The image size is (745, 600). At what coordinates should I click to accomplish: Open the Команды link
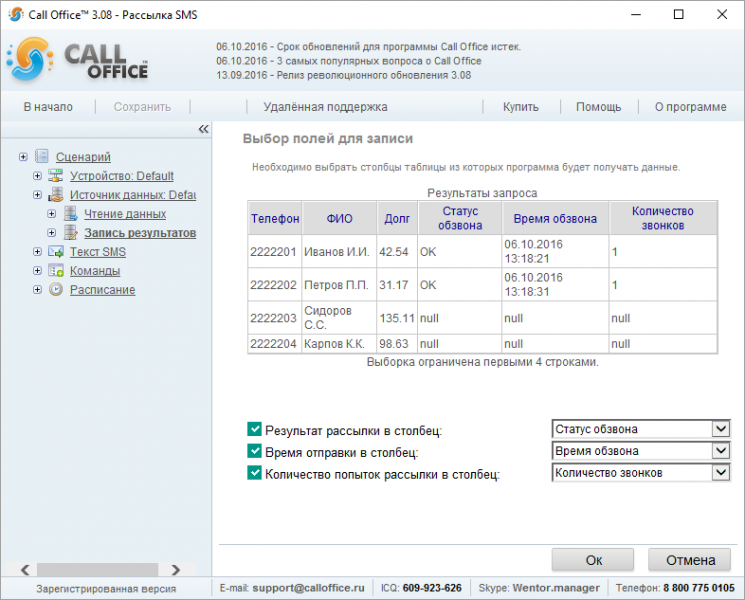[95, 271]
